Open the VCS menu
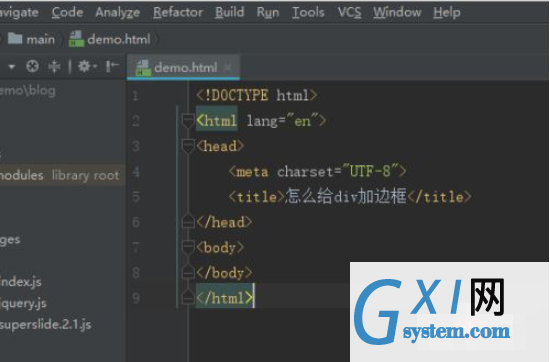Image resolution: width=550 pixels, height=362 pixels. 349,12
